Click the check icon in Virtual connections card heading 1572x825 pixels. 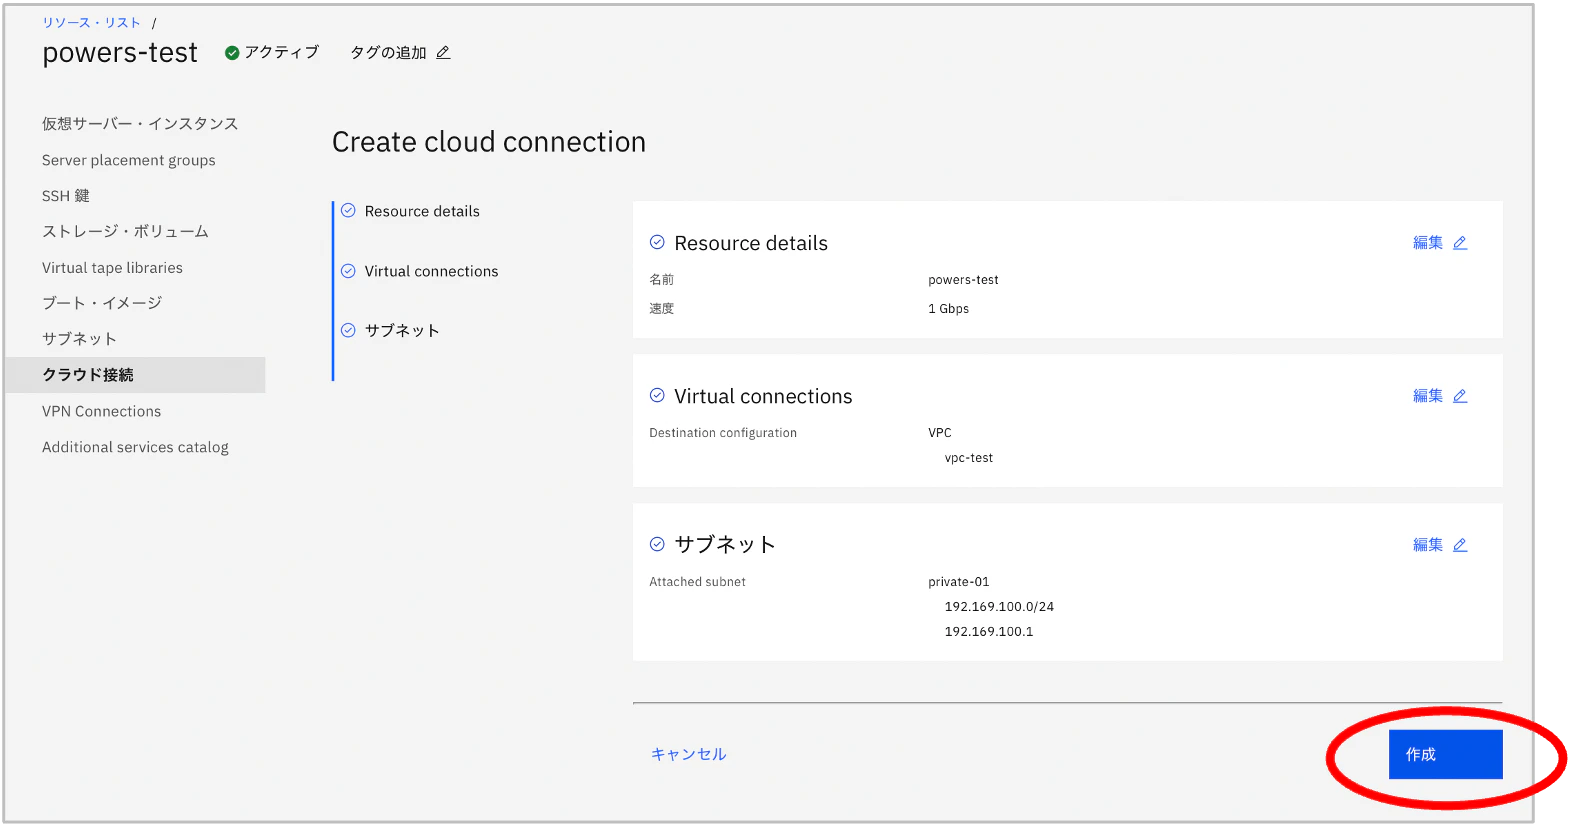pyautogui.click(x=657, y=395)
